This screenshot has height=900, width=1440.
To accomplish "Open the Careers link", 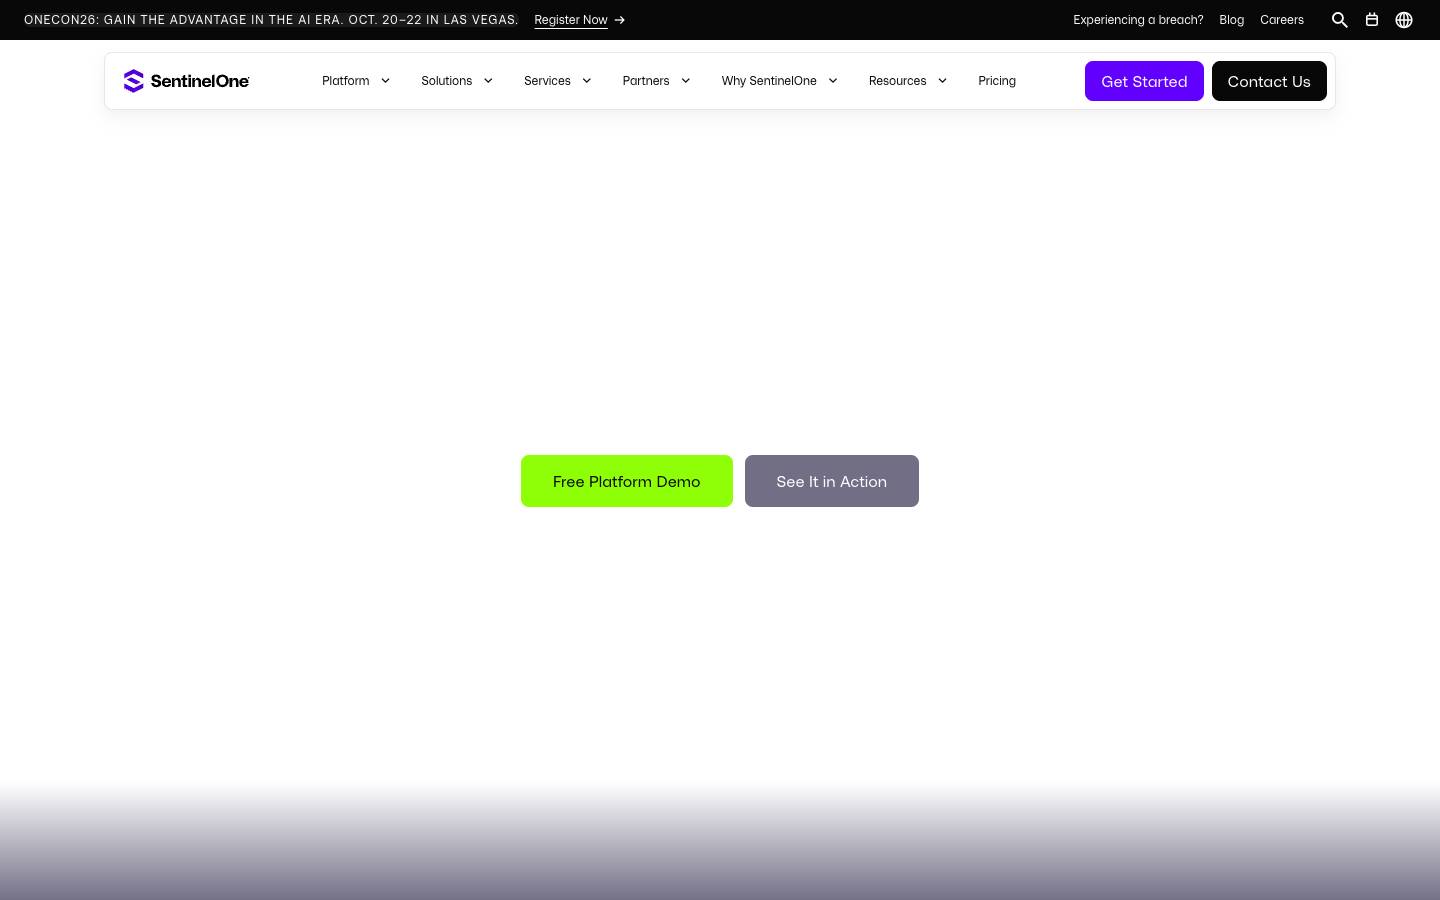I will (1282, 20).
